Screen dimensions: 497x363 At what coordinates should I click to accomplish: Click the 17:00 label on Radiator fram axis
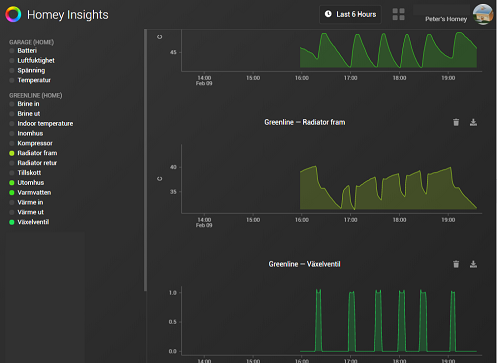click(x=350, y=220)
